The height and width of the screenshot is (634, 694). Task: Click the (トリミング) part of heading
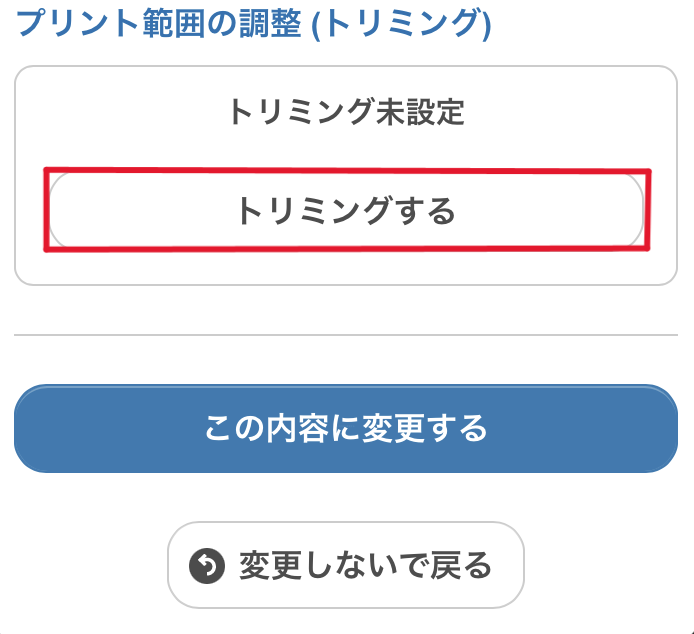click(401, 24)
